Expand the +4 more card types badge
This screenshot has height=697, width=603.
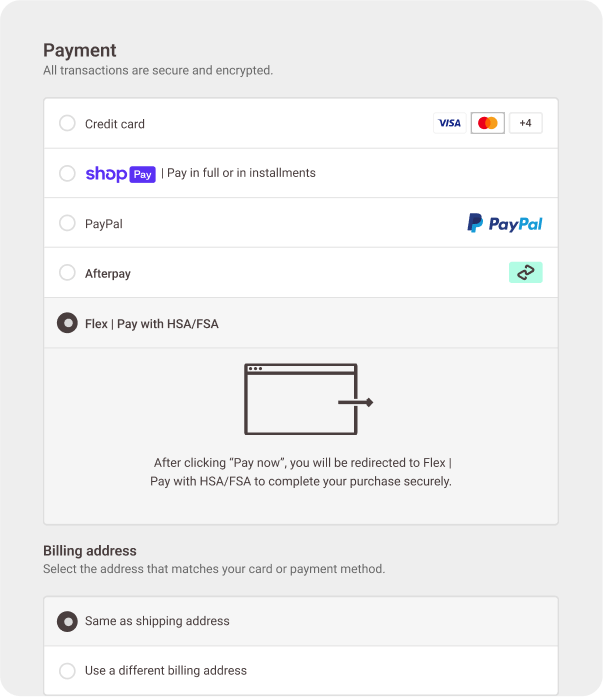(525, 123)
